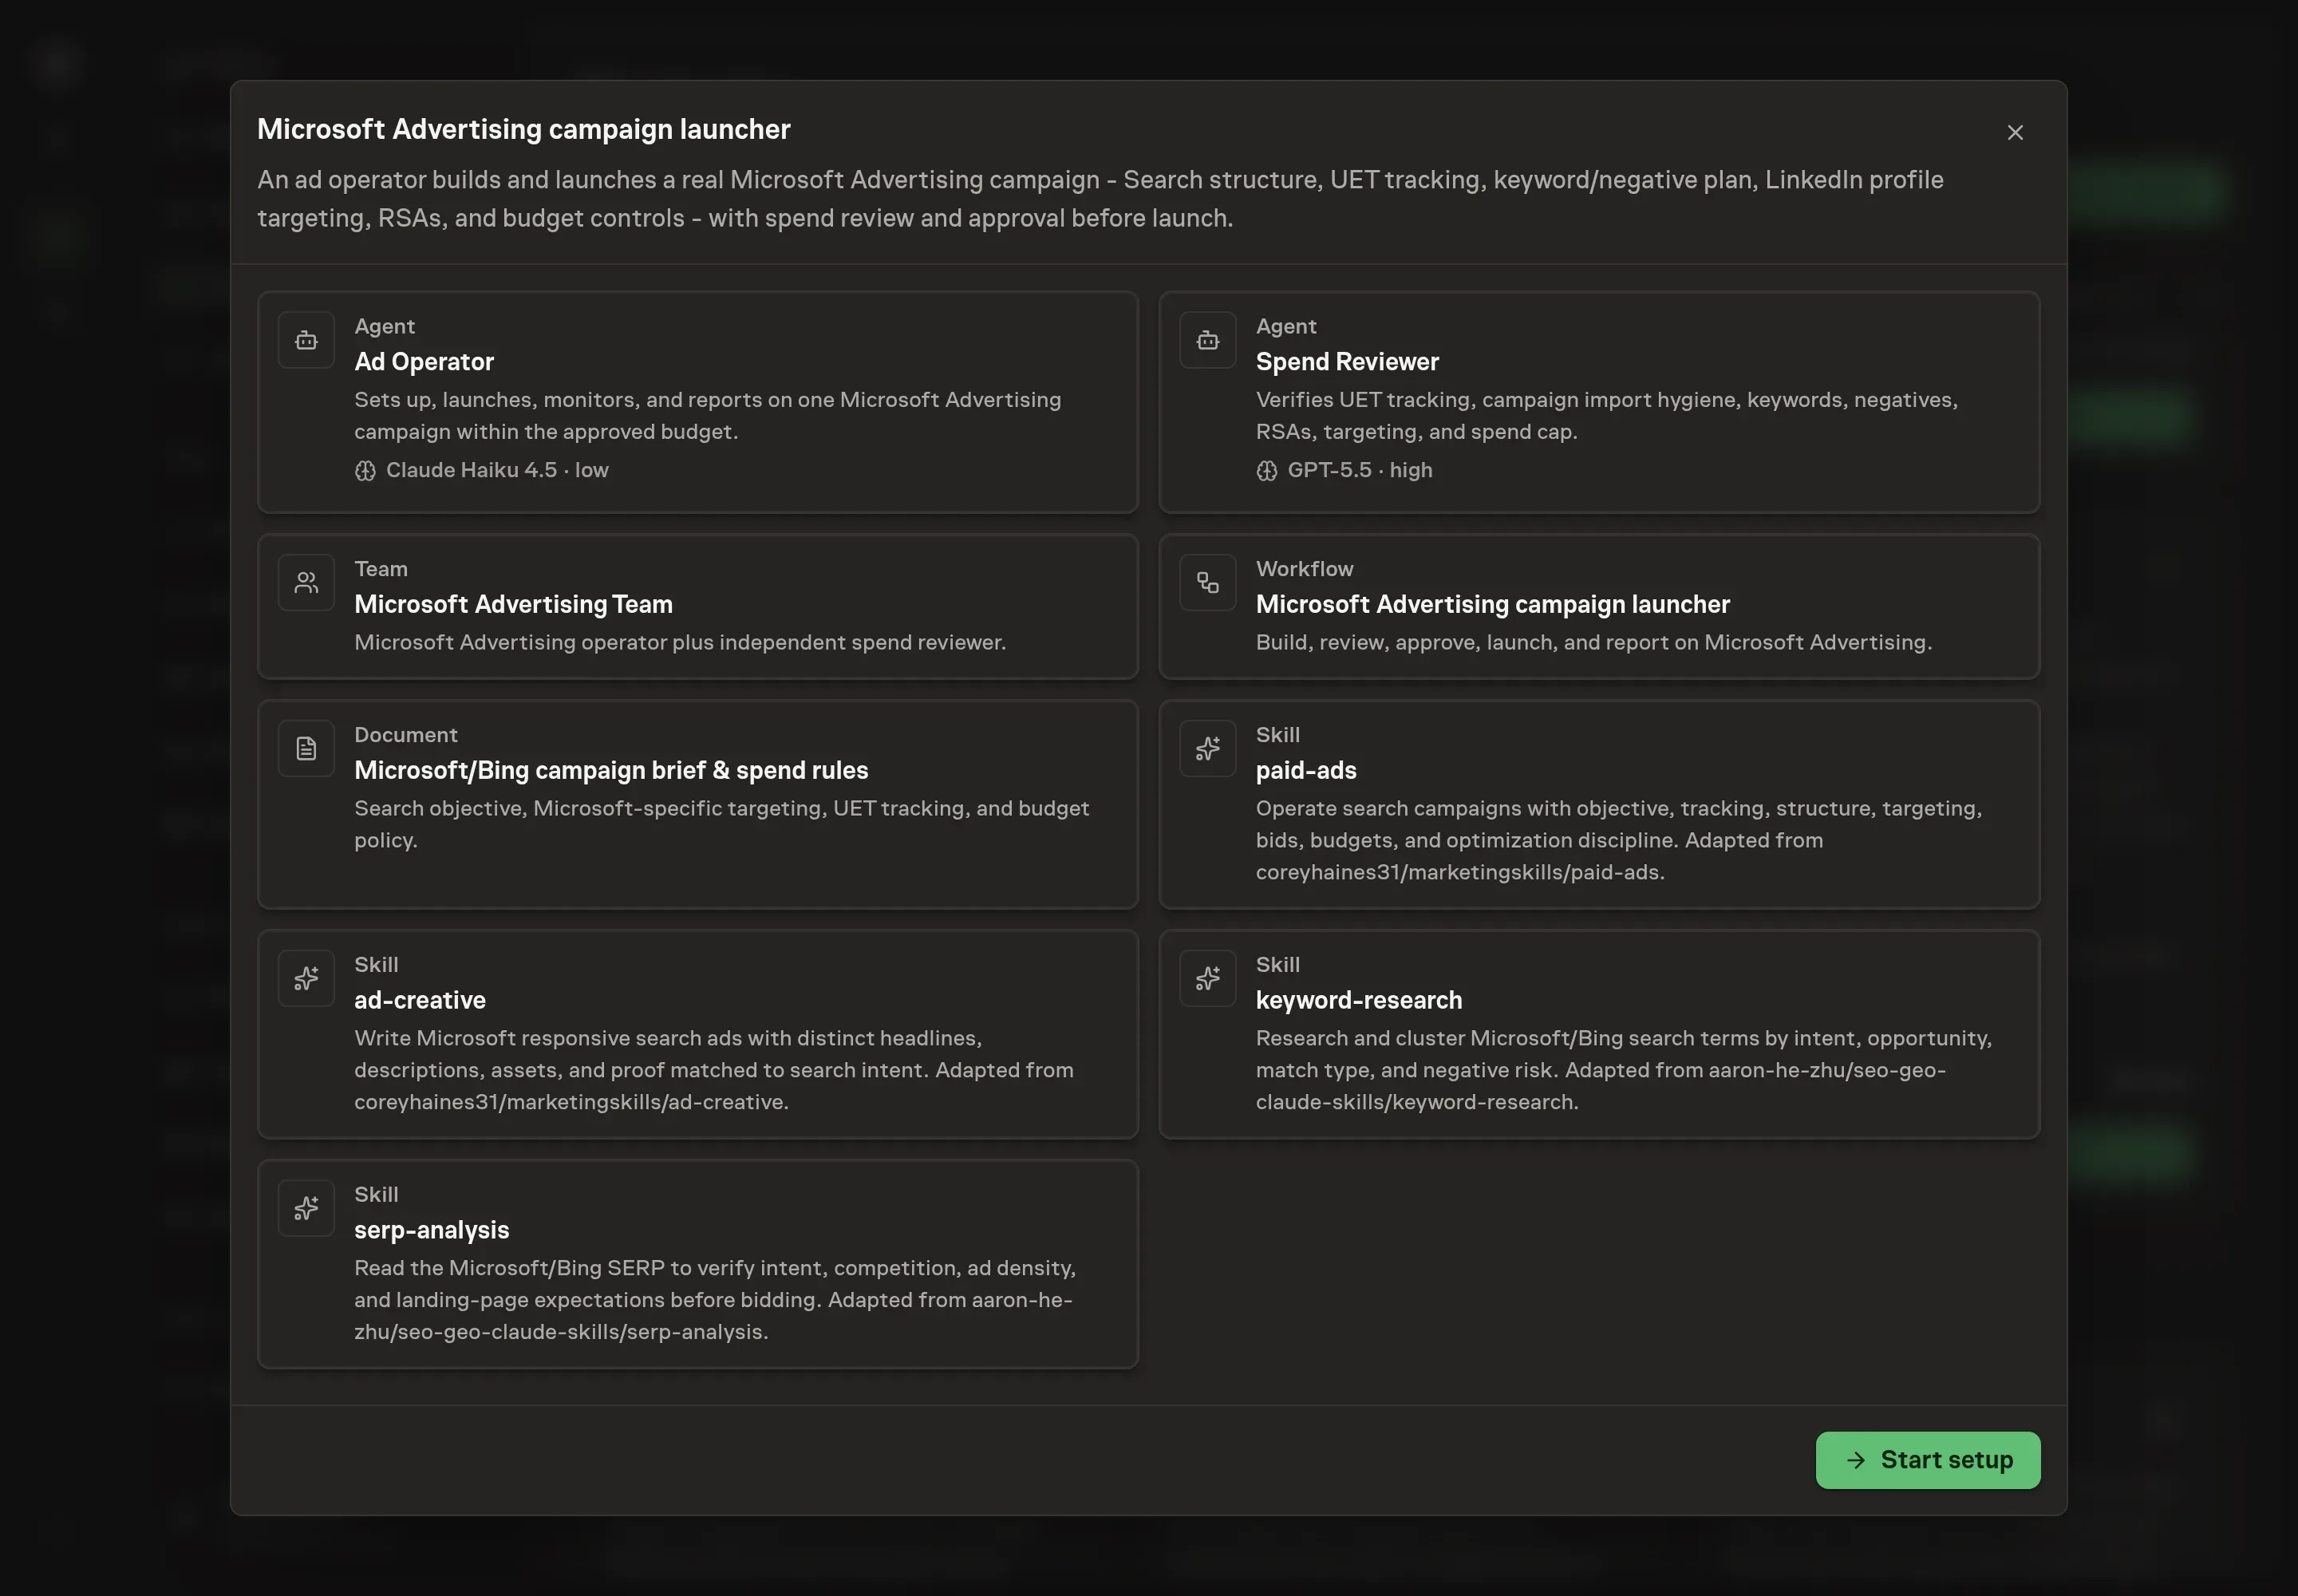
Task: Click the 'Skill' label above ad-creative
Action: pyautogui.click(x=376, y=964)
